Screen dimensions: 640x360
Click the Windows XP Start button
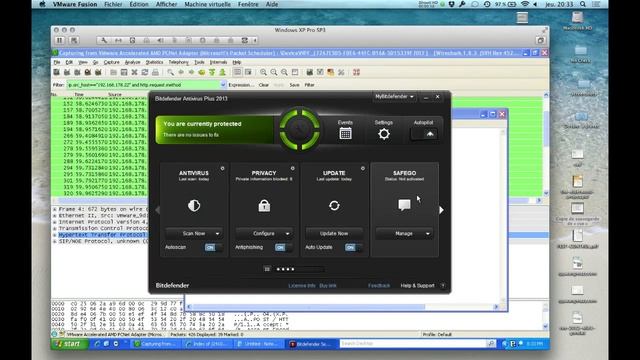(69, 344)
